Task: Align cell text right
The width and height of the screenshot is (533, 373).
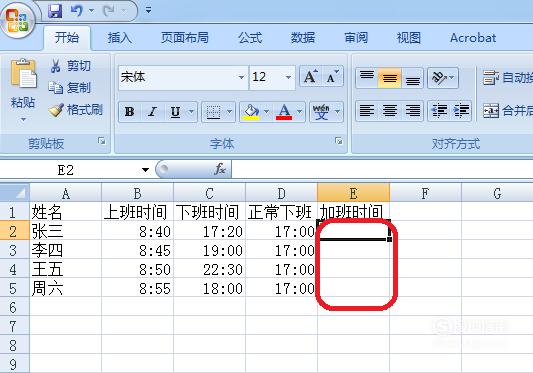Action: pos(412,111)
